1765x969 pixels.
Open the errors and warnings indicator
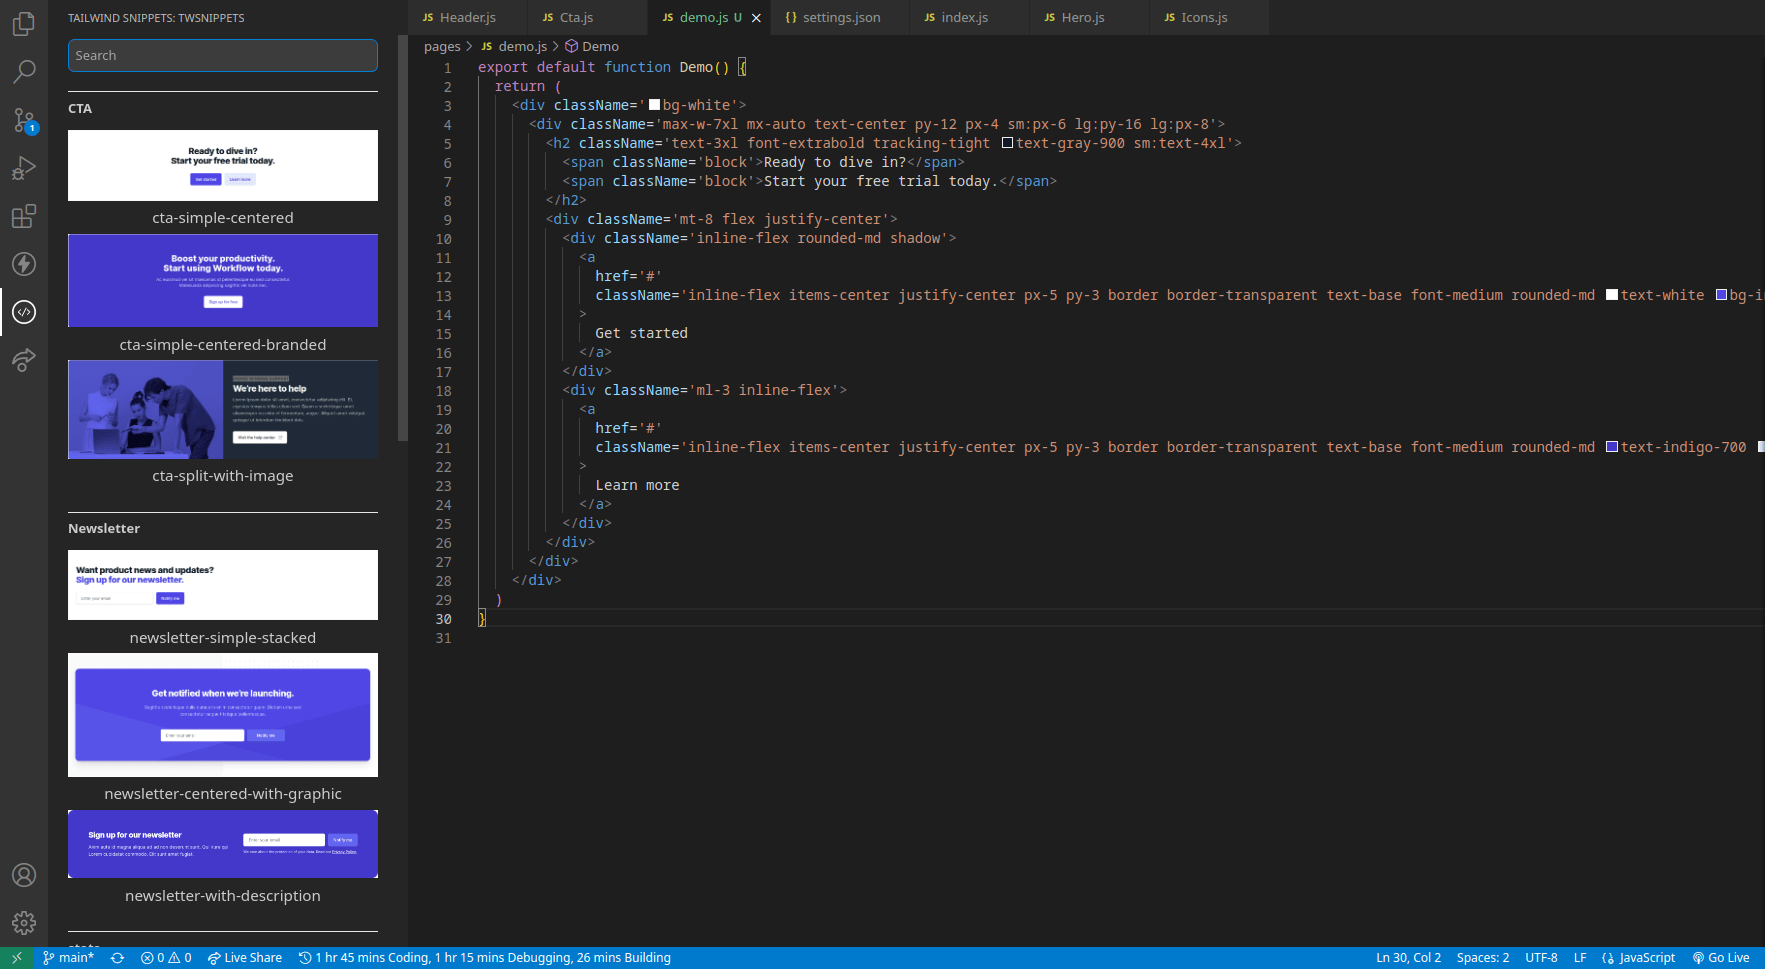166,958
